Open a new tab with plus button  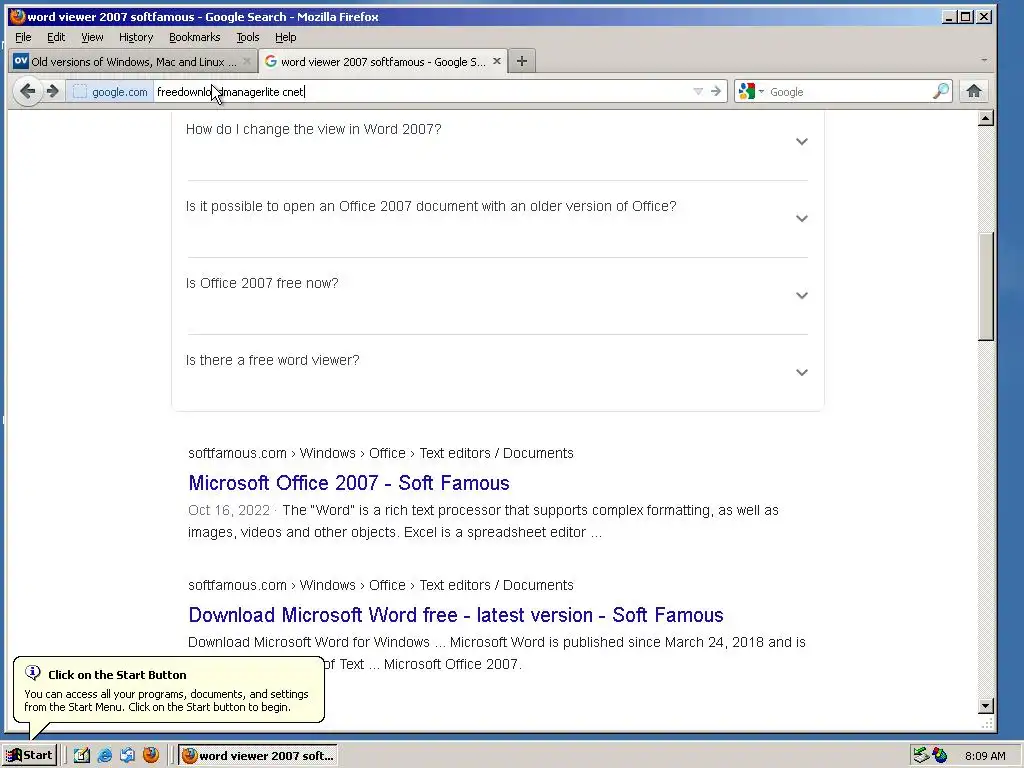tap(521, 61)
